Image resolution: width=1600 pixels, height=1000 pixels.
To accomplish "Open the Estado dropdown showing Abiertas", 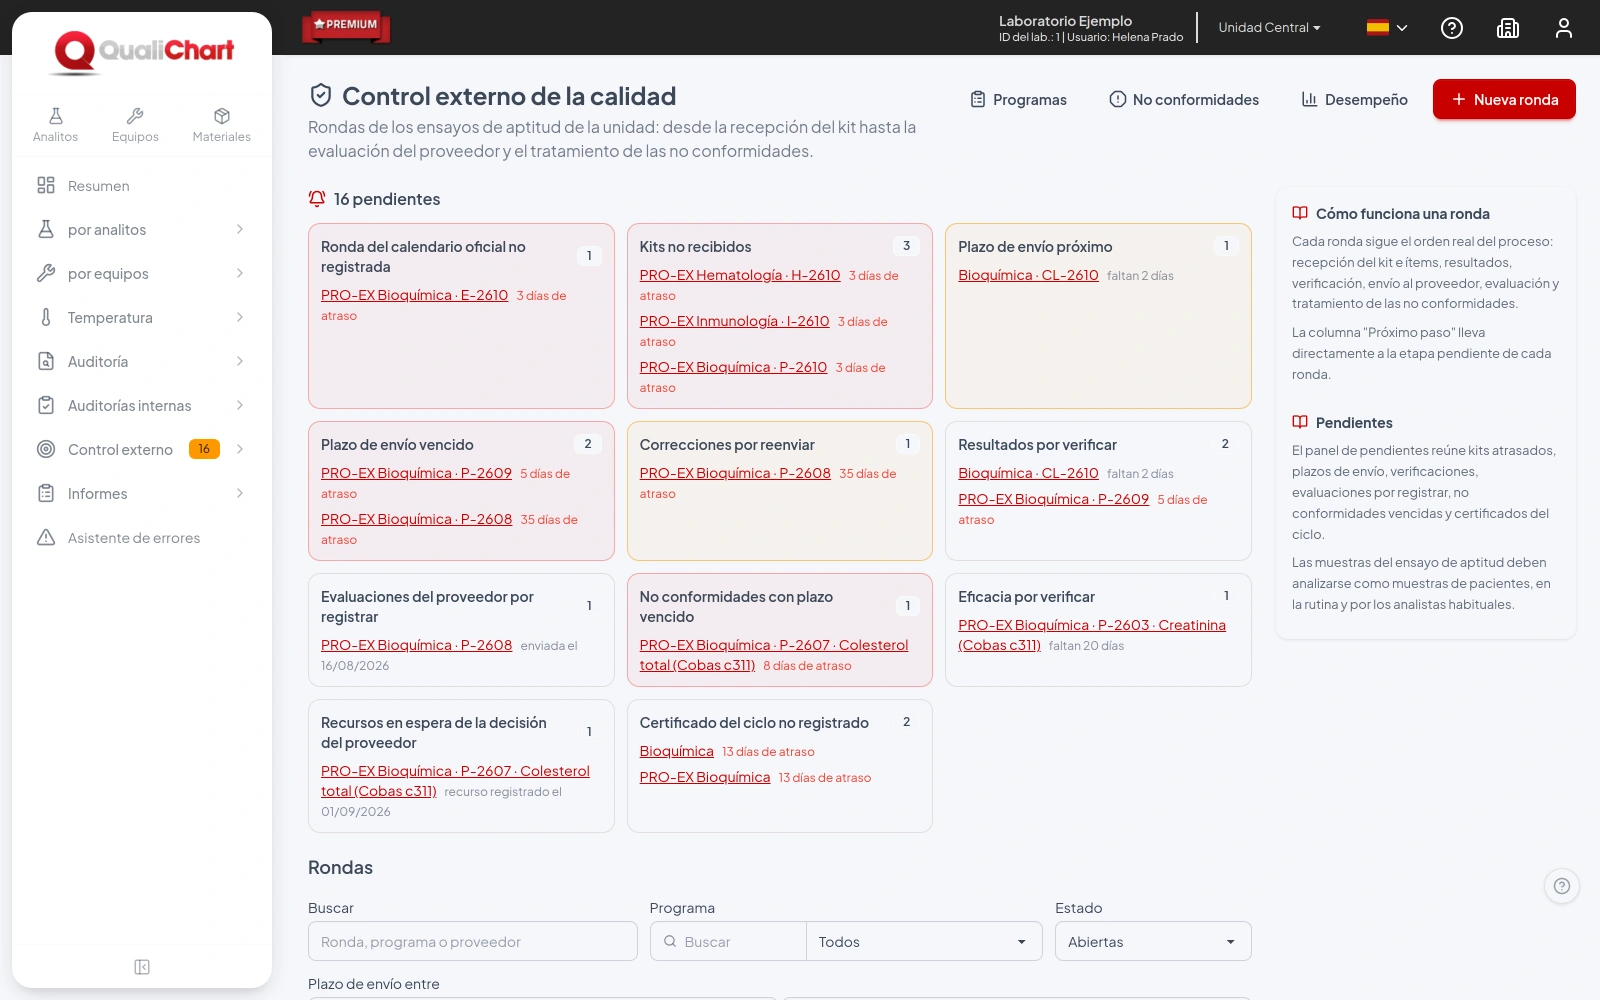I will click(1153, 942).
